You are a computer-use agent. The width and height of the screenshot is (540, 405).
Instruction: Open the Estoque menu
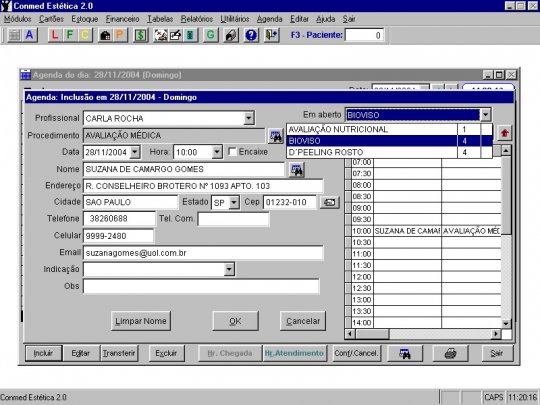(x=85, y=19)
